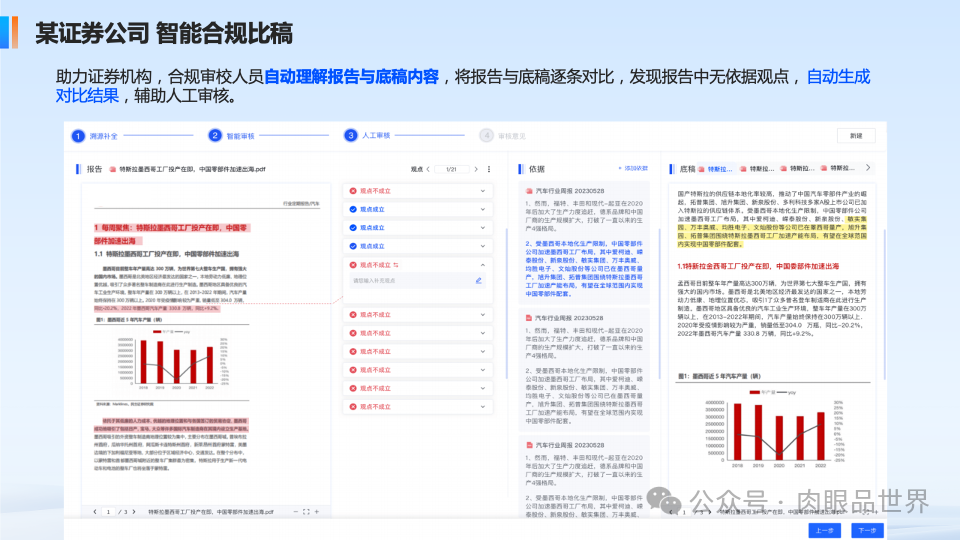Collapse the expanded 观点不成立 item
The image size is (960, 540).
click(482, 265)
